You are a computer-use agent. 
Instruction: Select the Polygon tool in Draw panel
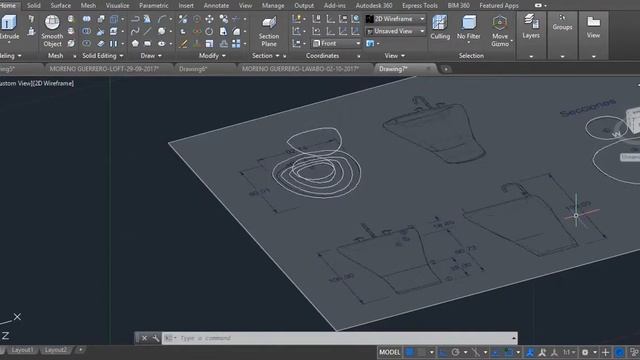[135, 43]
